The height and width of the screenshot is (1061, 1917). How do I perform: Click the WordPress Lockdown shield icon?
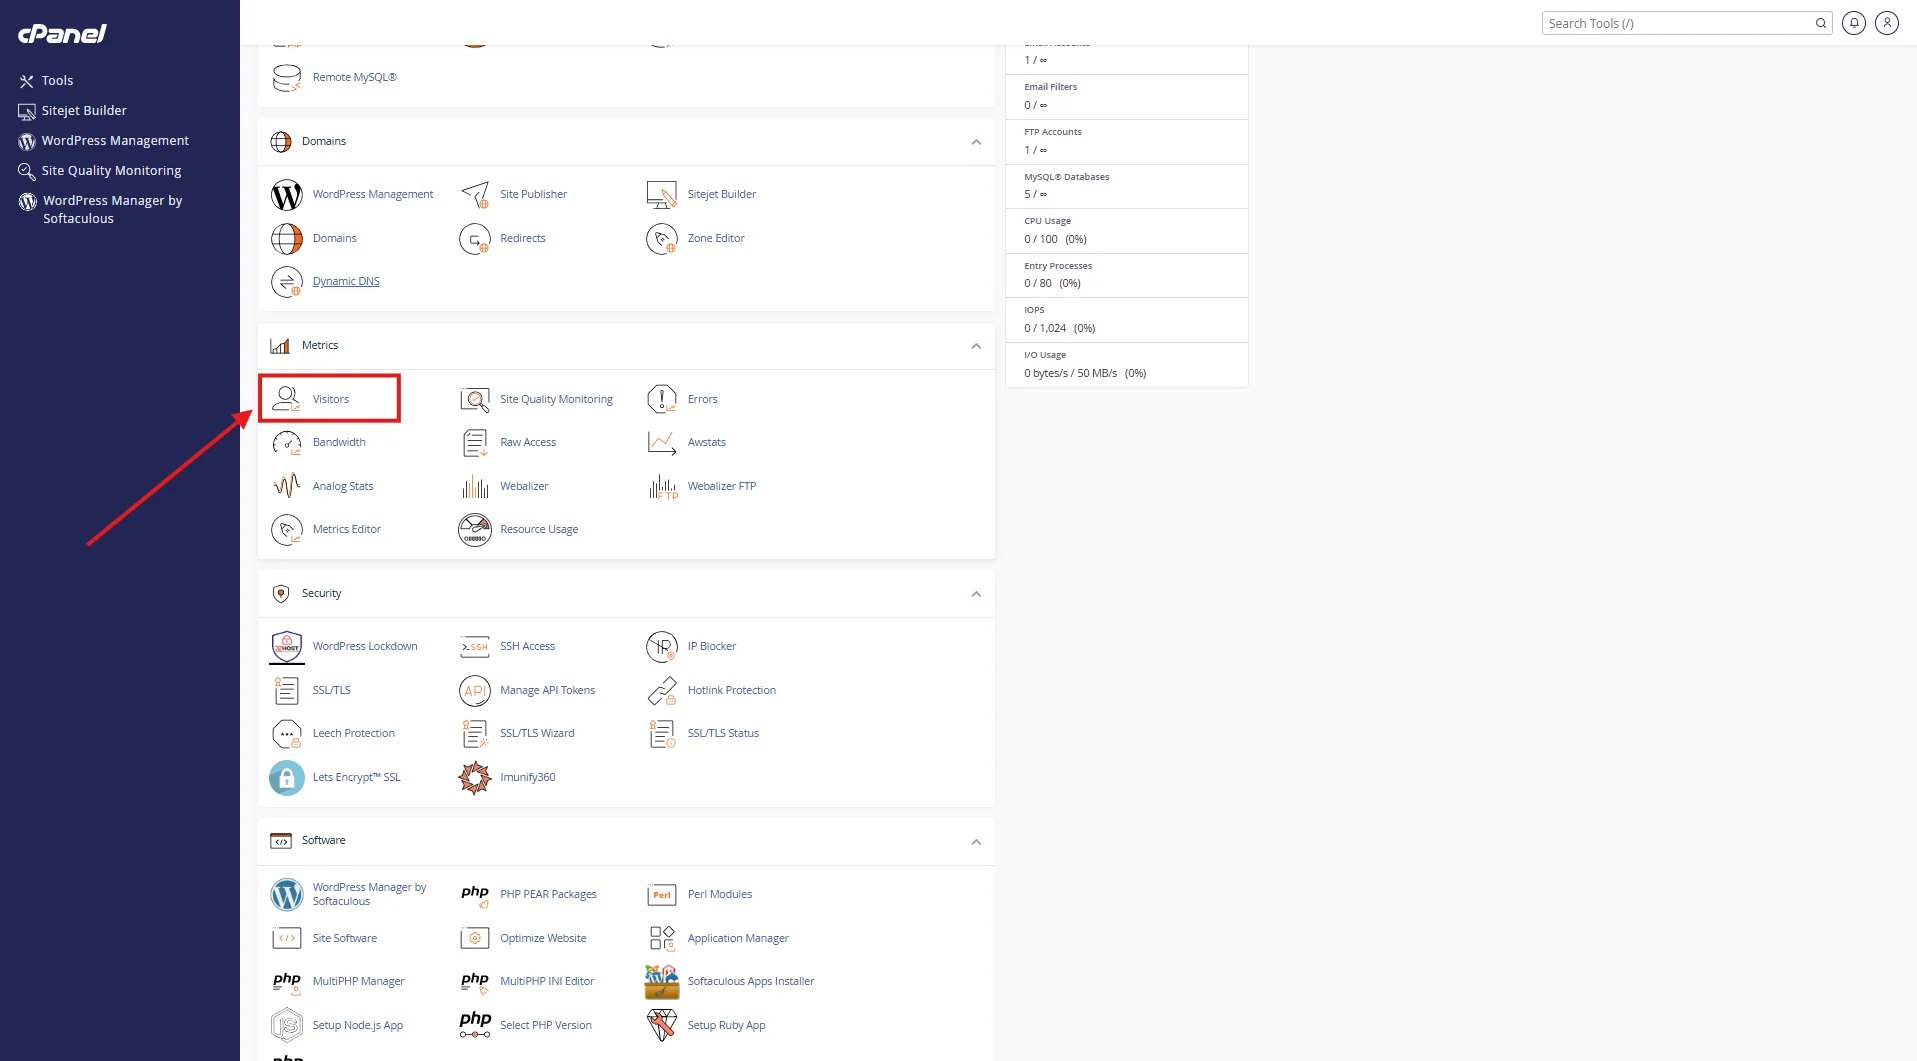pos(287,646)
